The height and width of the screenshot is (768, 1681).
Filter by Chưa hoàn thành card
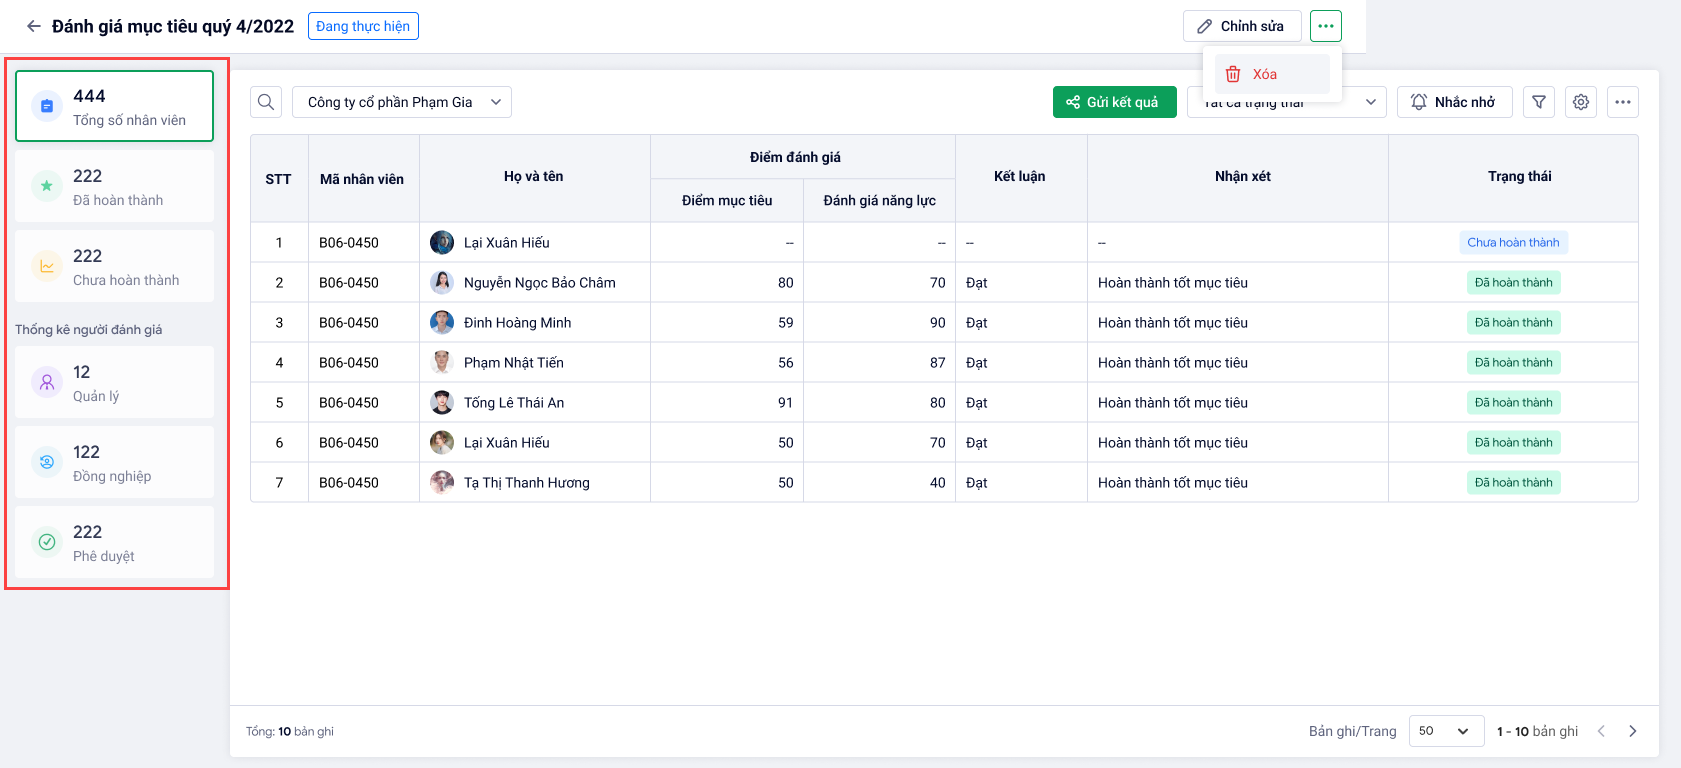click(x=114, y=266)
